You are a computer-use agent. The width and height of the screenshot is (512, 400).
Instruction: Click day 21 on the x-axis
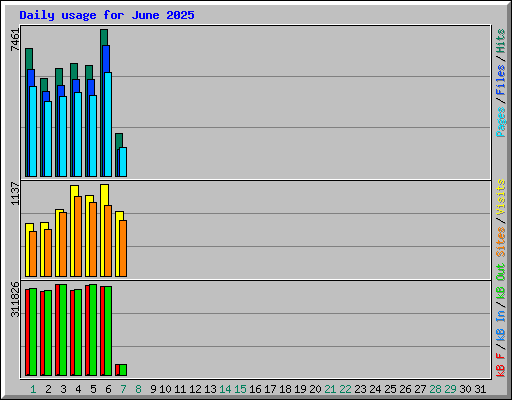[x=330, y=389]
